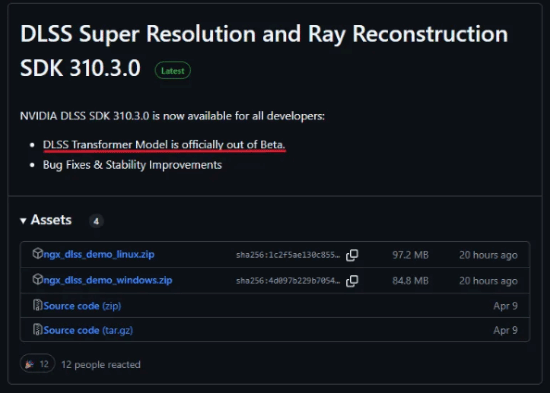Image resolution: width=550 pixels, height=393 pixels.
Task: Collapse the Assets section triangle
Action: point(23,221)
